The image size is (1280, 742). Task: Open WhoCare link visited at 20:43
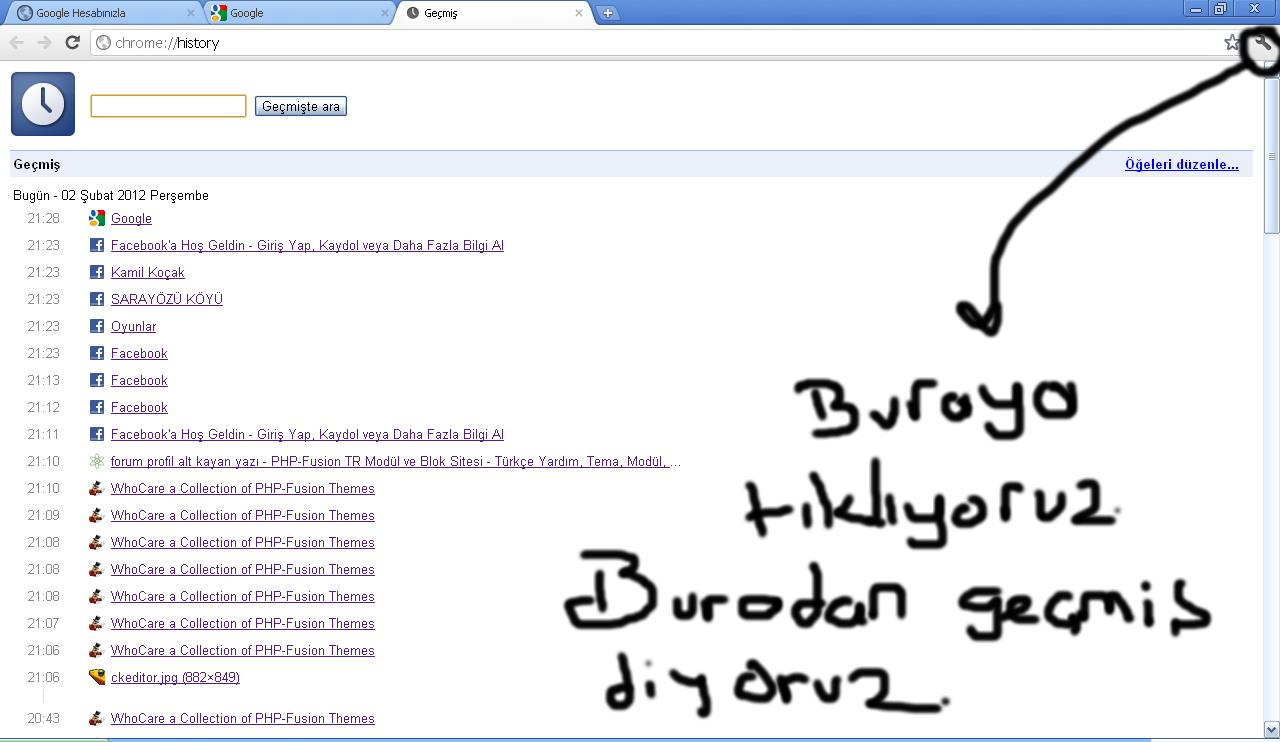pyautogui.click(x=243, y=718)
